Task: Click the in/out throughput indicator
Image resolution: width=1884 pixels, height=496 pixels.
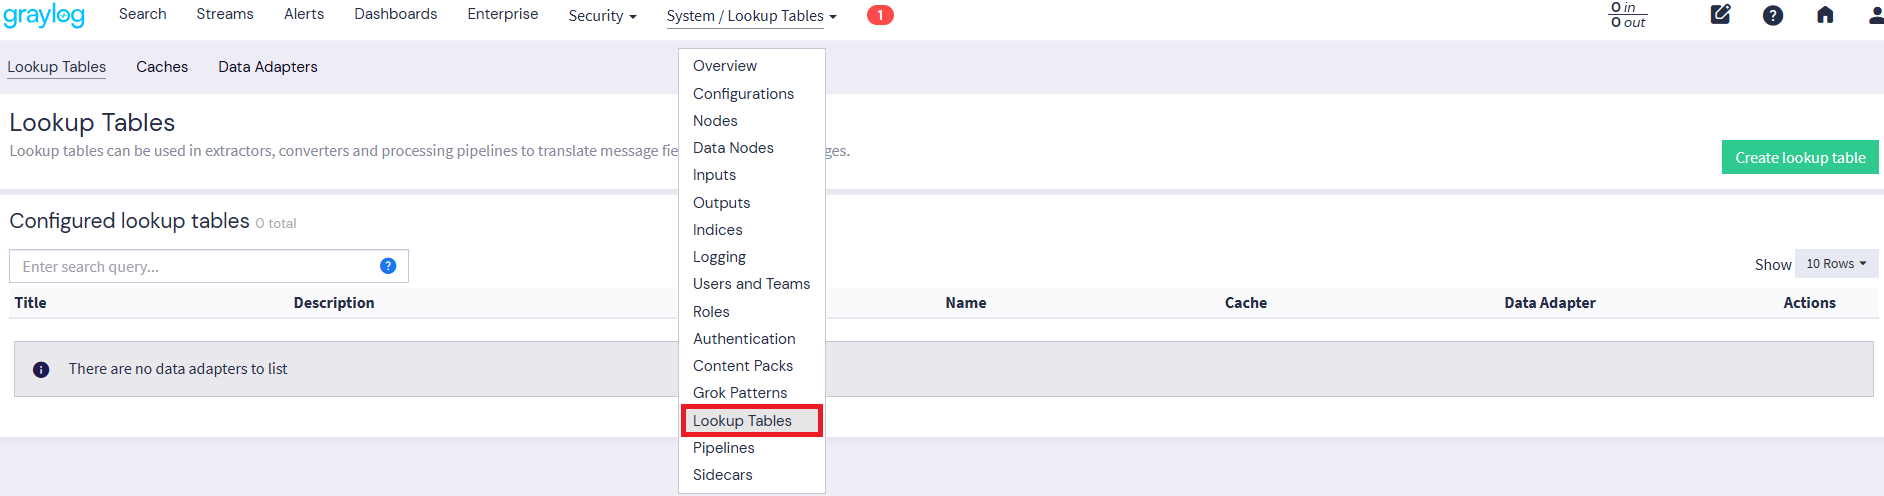Action: 1627,15
